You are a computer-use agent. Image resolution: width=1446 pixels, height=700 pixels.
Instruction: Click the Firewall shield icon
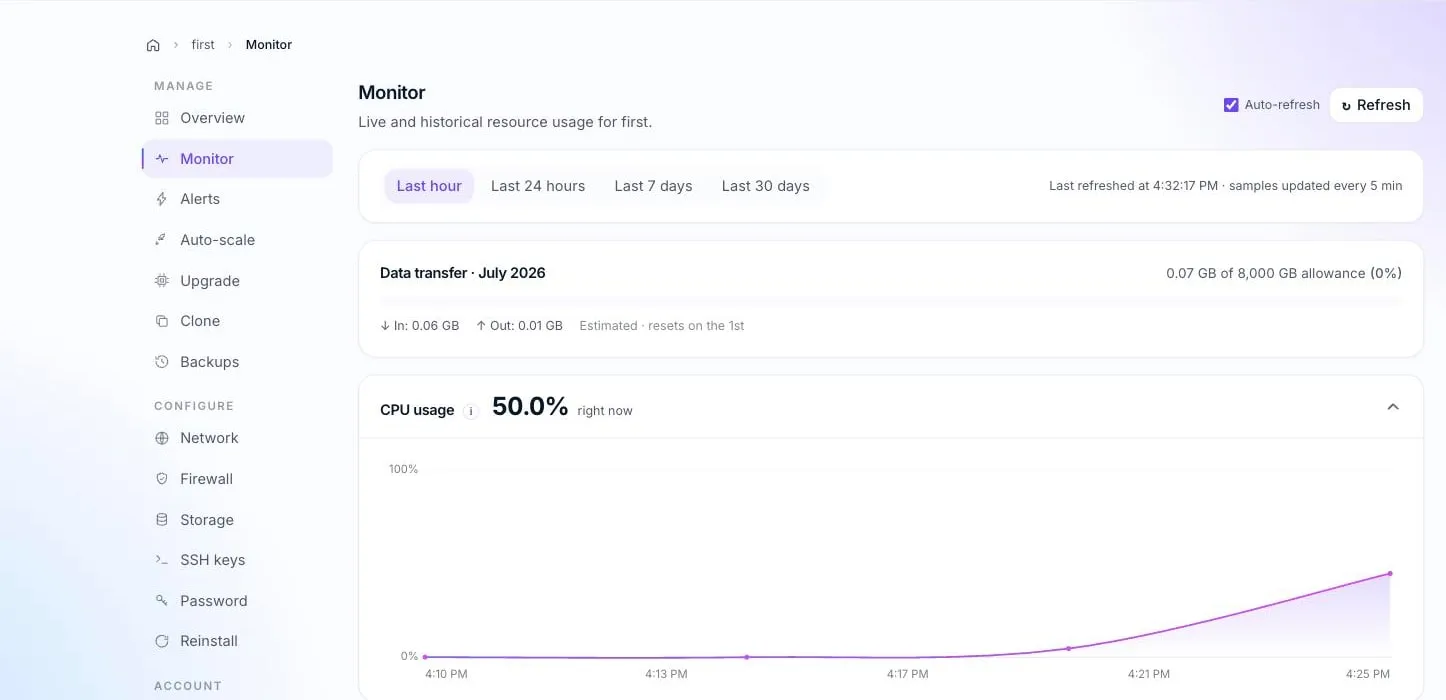(162, 479)
